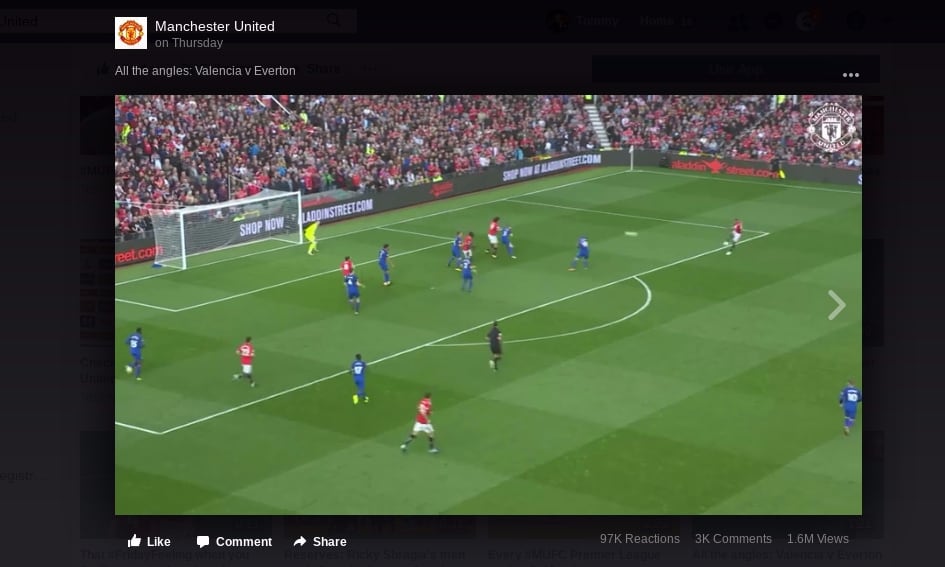
Task: Click the Manchester United crest avatar
Action: pos(131,33)
